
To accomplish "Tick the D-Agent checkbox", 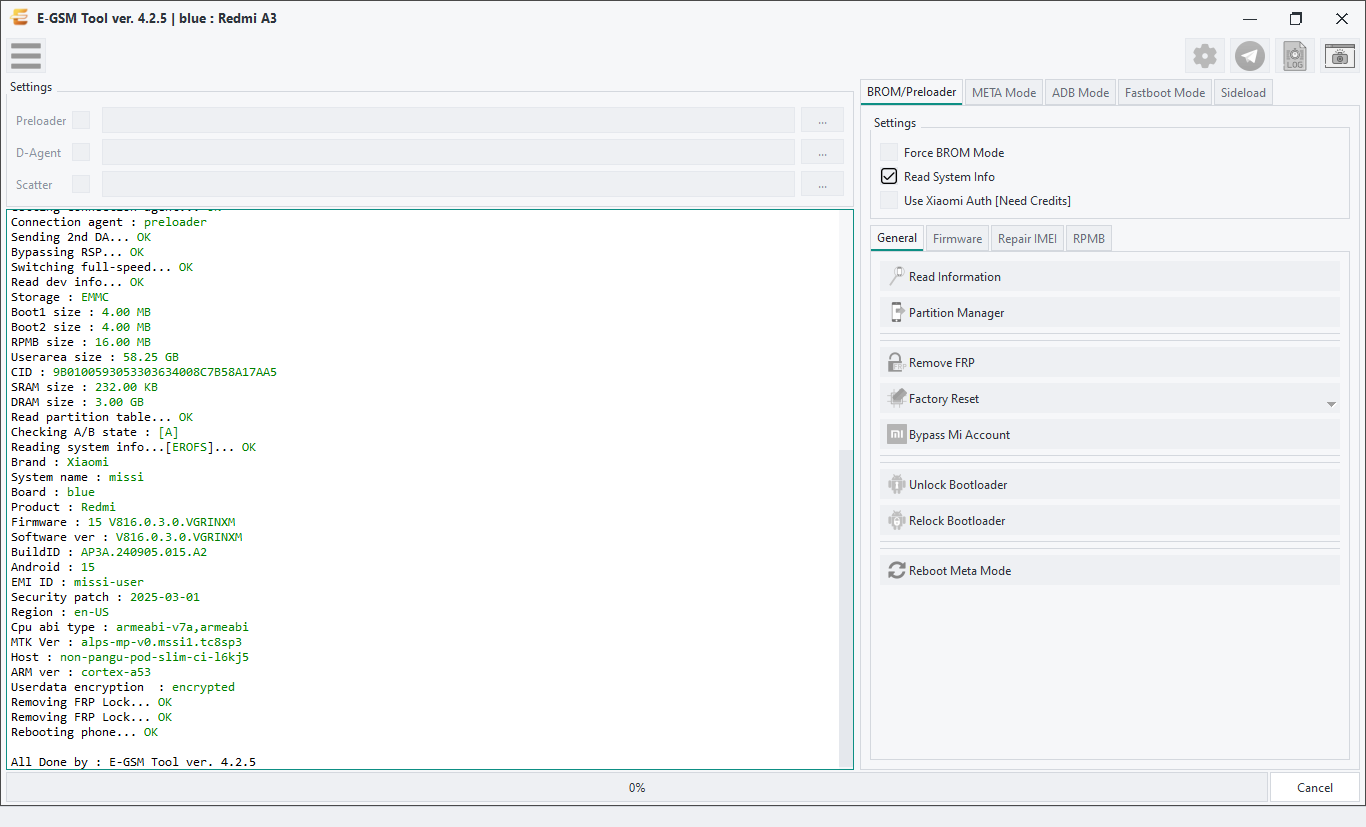I will tap(81, 152).
